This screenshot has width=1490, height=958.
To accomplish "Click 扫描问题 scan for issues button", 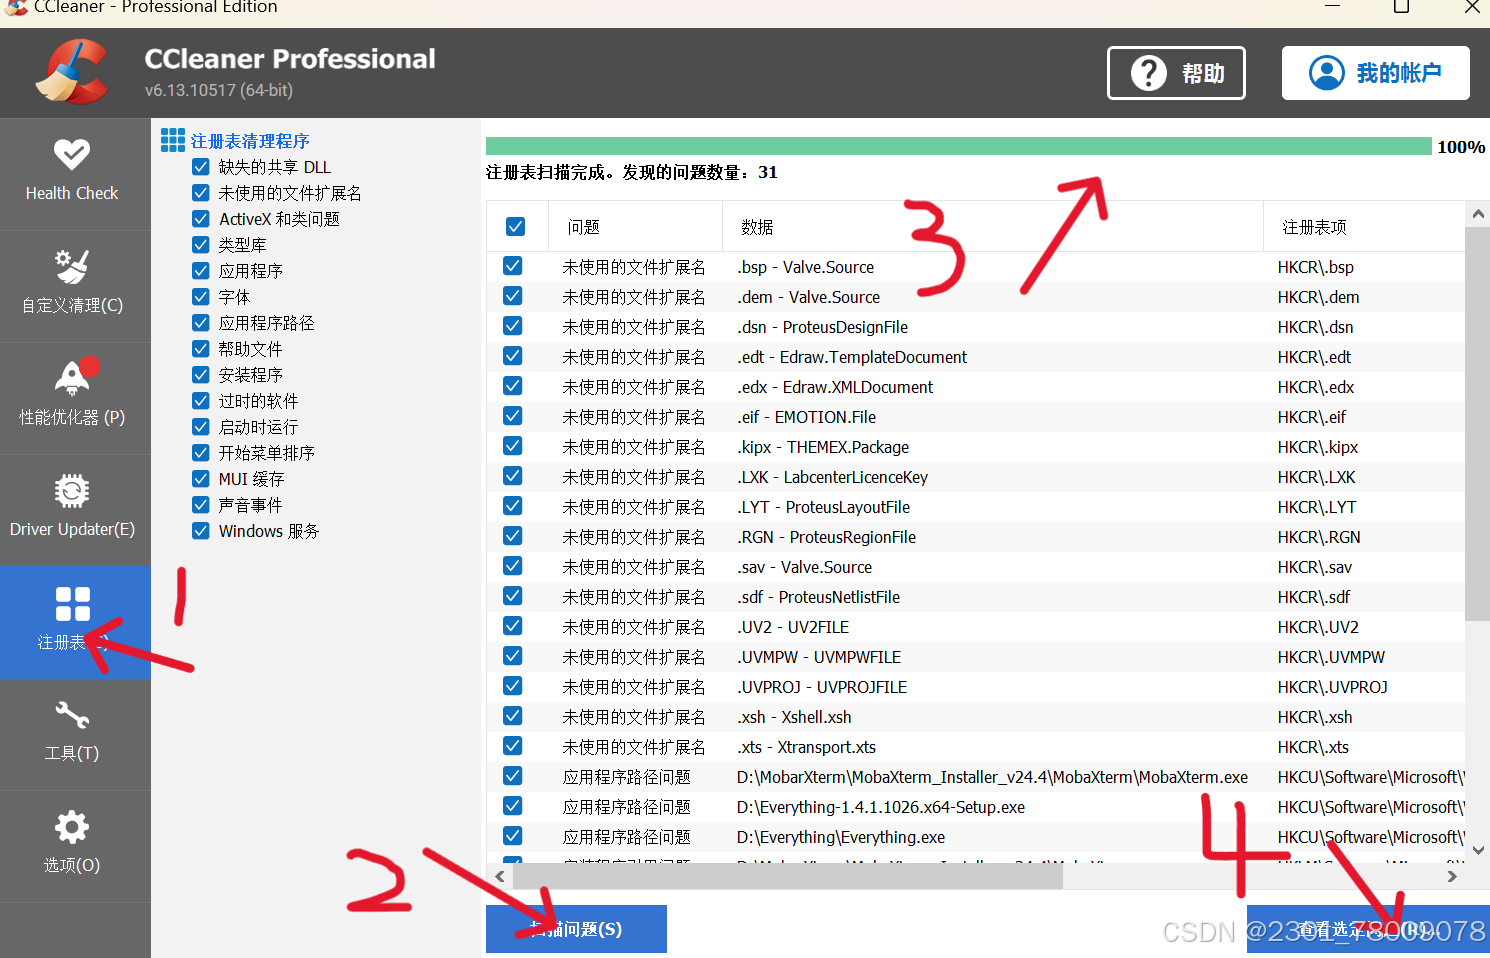I will (x=576, y=929).
